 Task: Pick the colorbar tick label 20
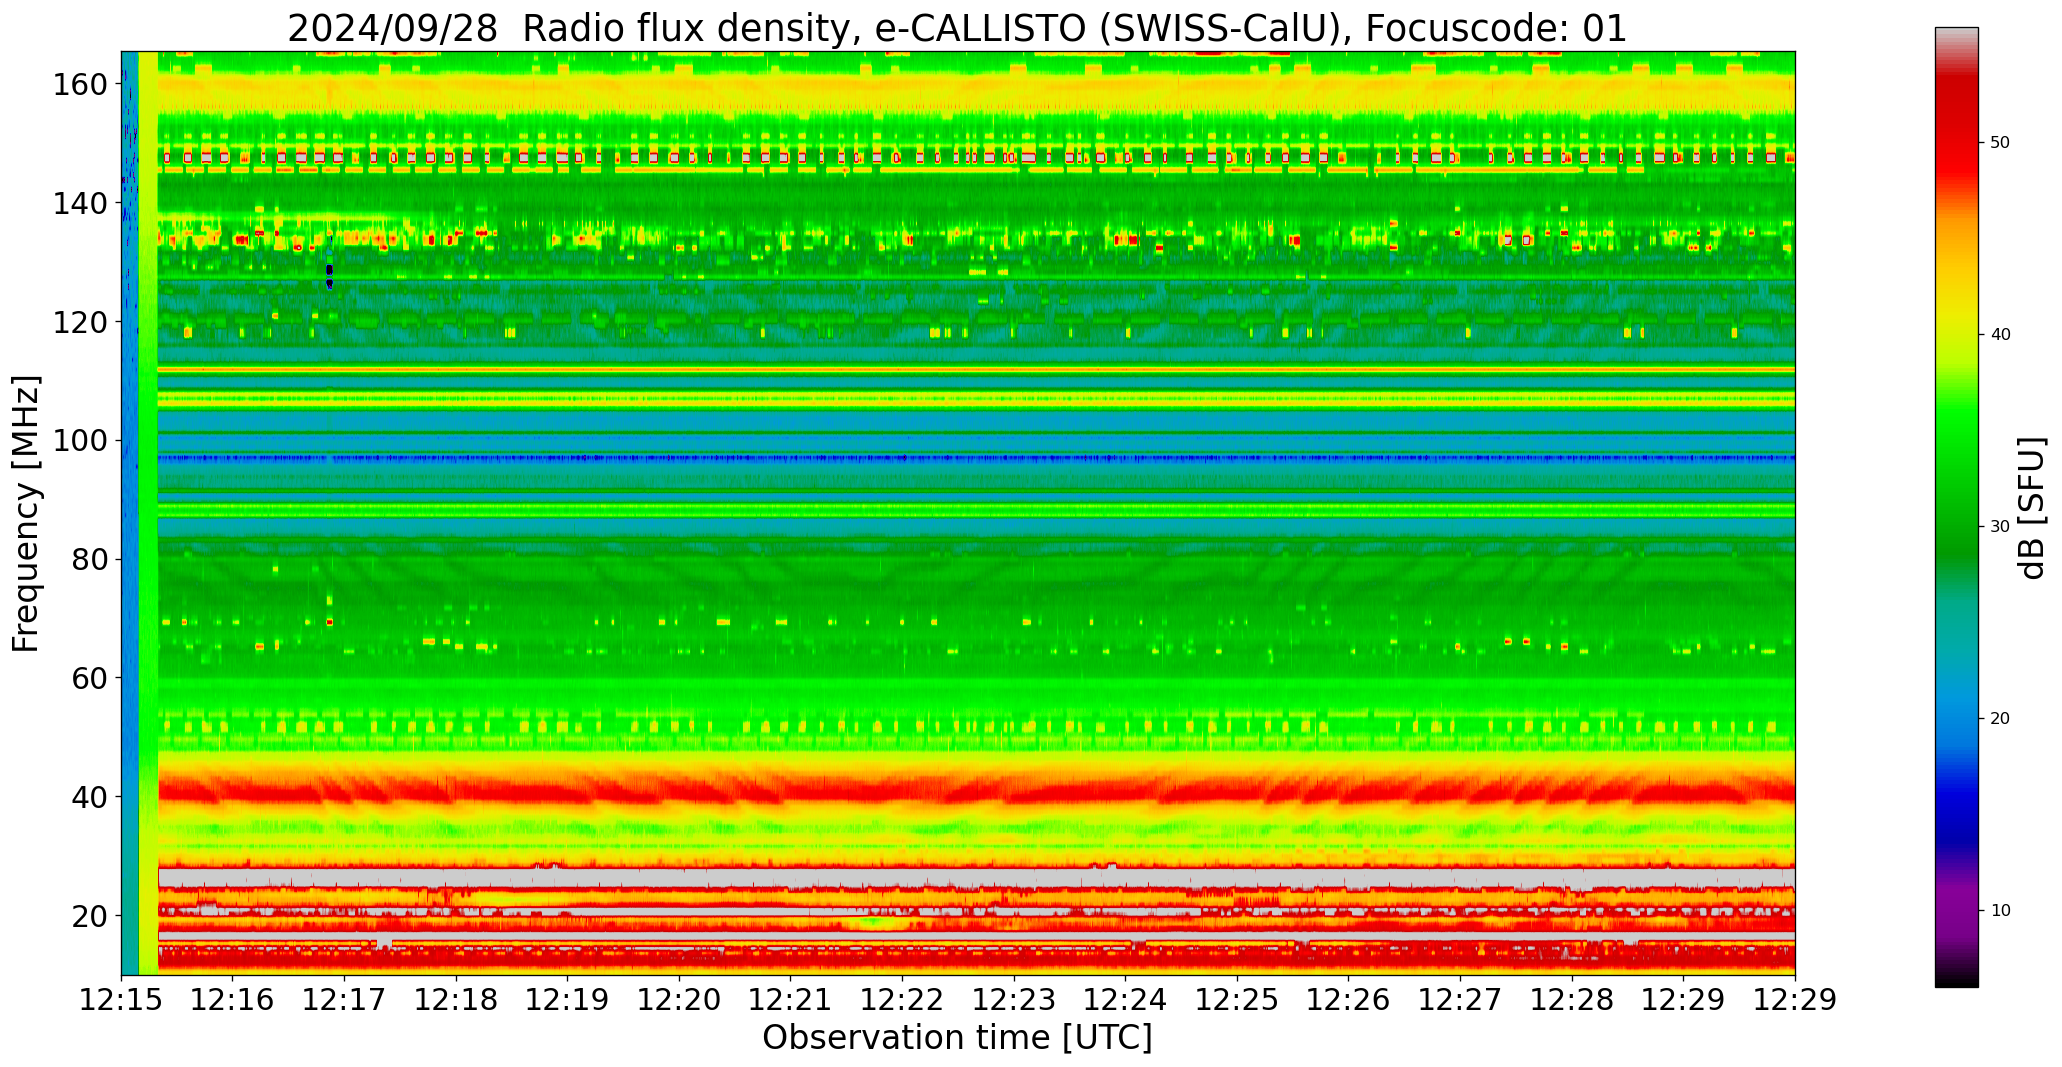2000,719
